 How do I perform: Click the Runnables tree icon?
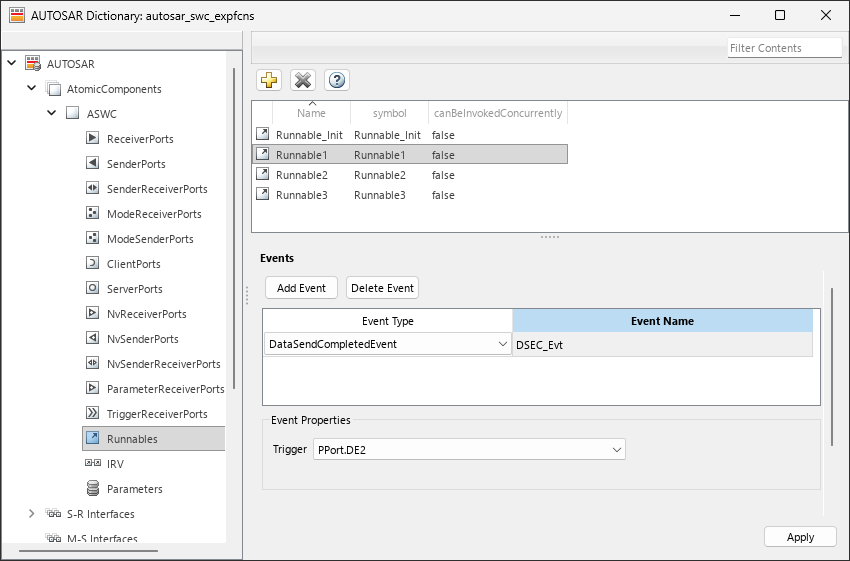click(x=93, y=438)
